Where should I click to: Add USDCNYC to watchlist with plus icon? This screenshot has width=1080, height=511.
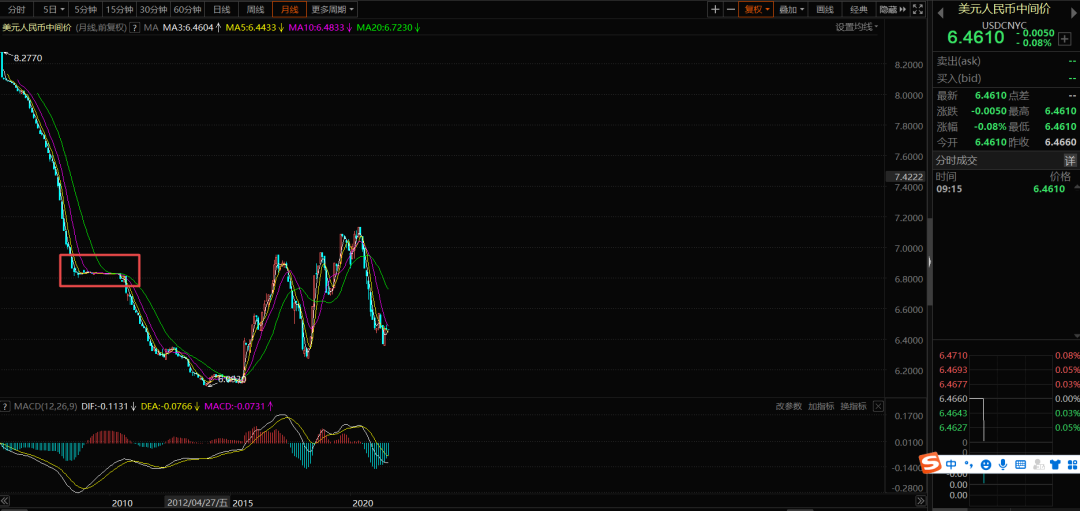[x=1063, y=39]
